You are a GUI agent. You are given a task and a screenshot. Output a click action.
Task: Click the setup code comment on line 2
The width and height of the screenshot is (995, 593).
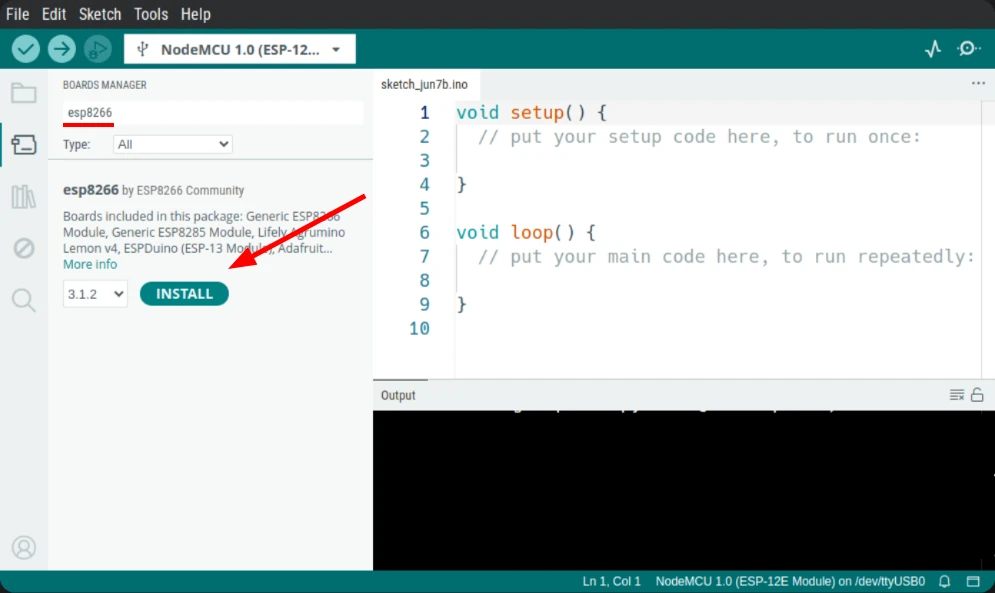tap(699, 137)
